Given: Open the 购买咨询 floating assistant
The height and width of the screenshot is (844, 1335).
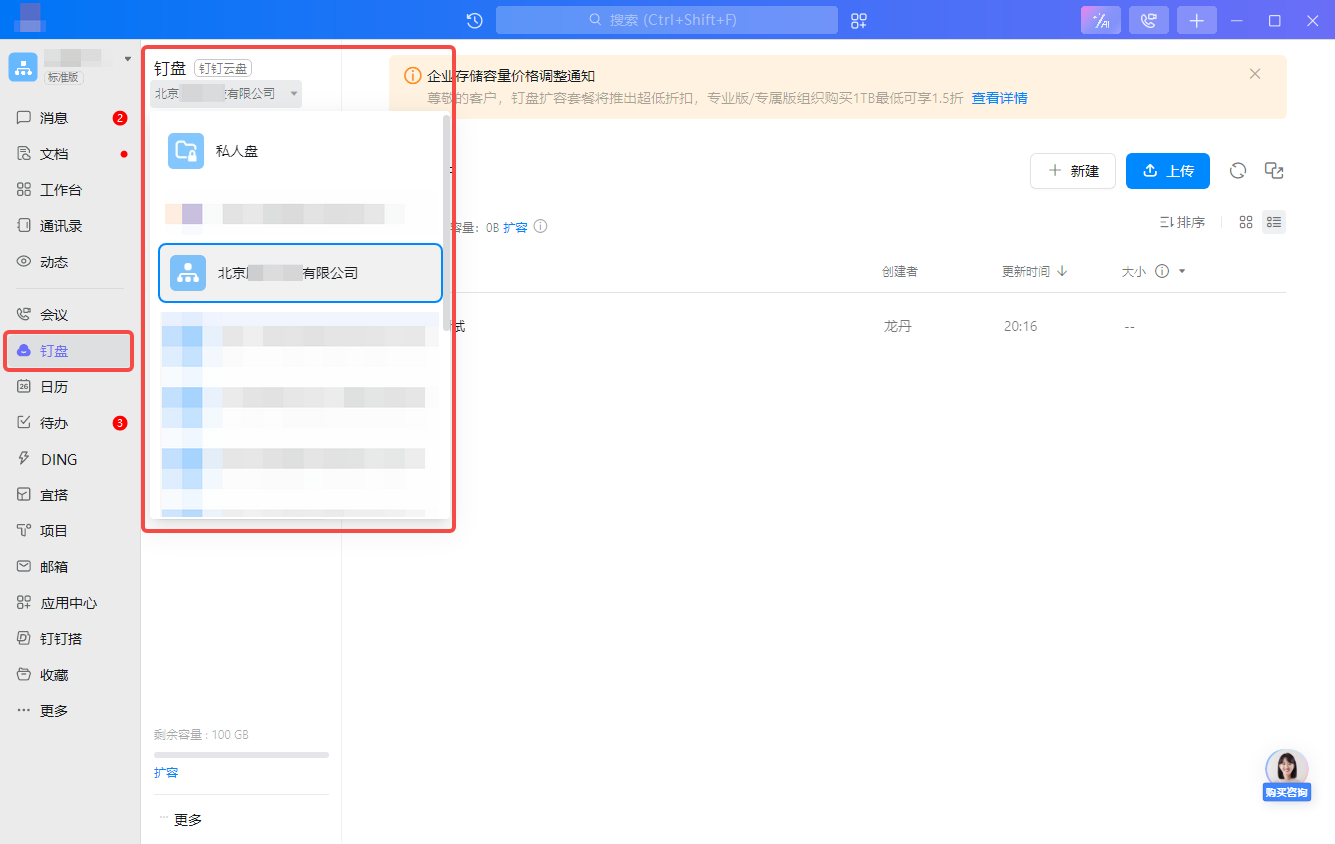Looking at the screenshot, I should point(1287,775).
